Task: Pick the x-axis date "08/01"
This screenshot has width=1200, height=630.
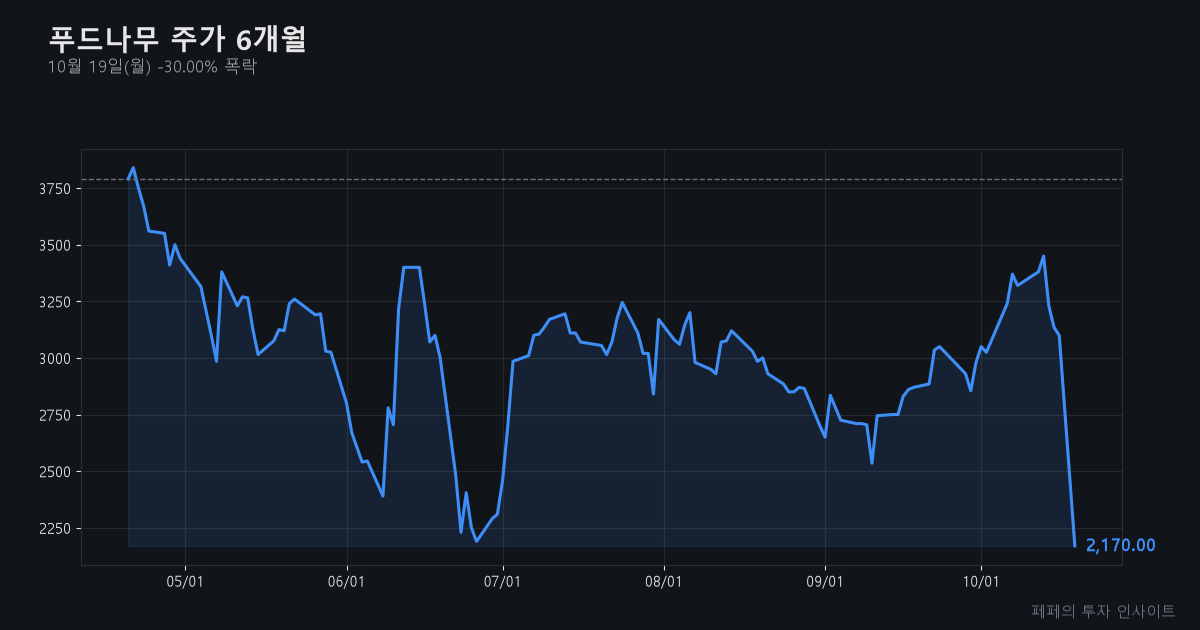Action: [x=664, y=582]
